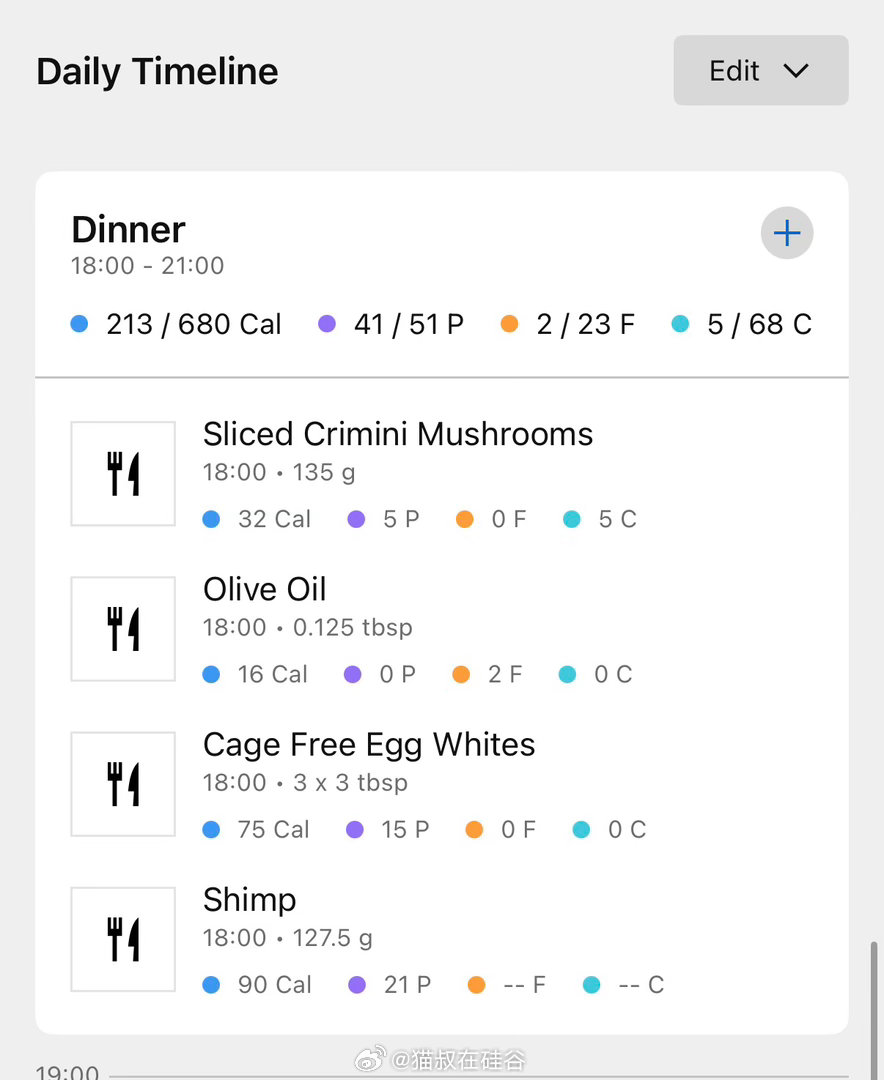Click the Daily Timeline title
This screenshot has height=1080, width=884.
point(157,72)
